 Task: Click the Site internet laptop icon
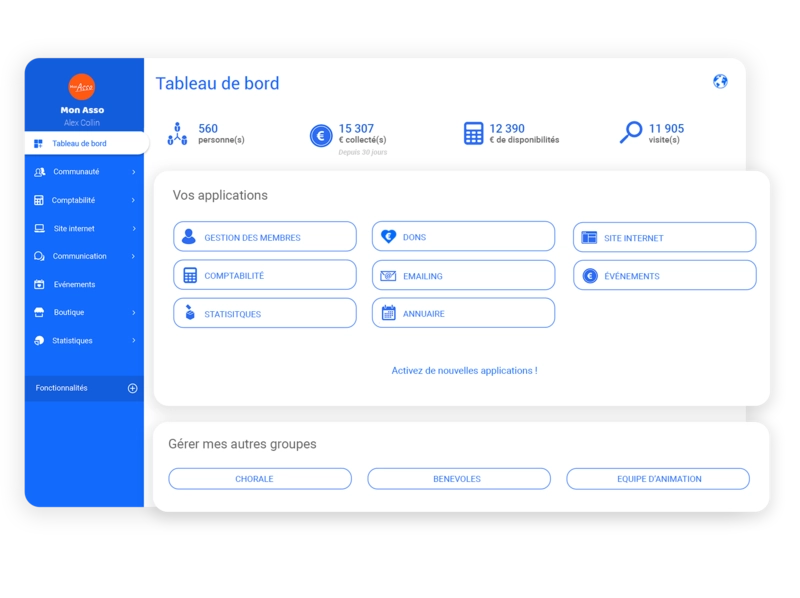pos(39,229)
